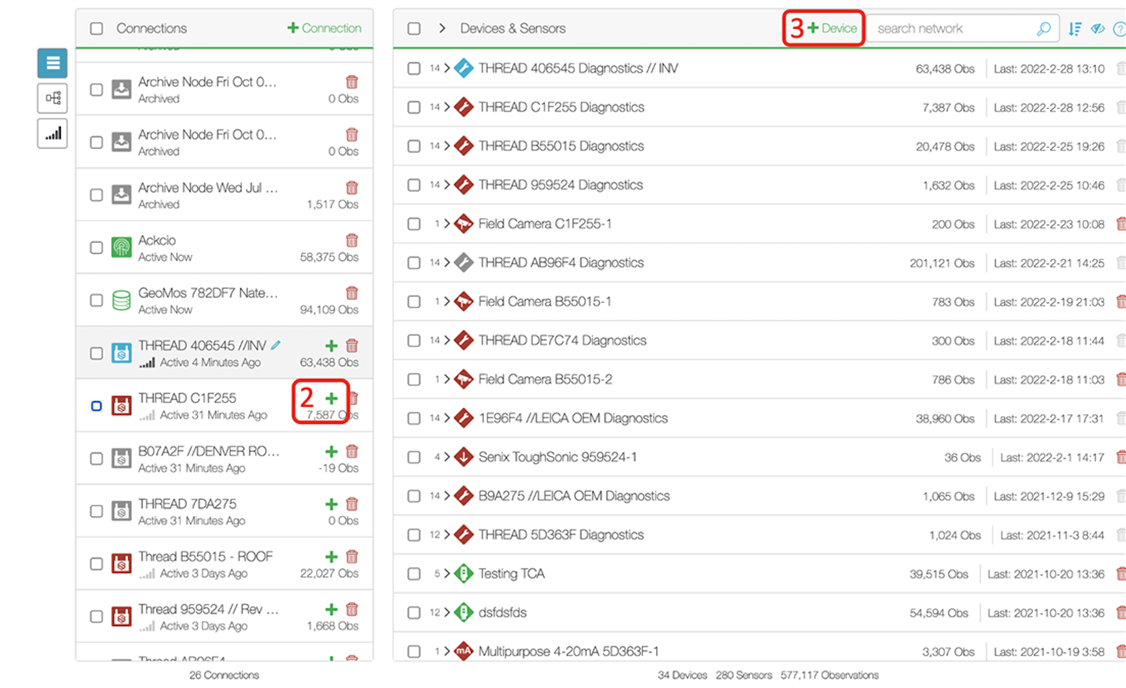Click the green plus on Thread B55015 - ROOF
Viewport: 1126px width, 688px height.
click(x=331, y=557)
